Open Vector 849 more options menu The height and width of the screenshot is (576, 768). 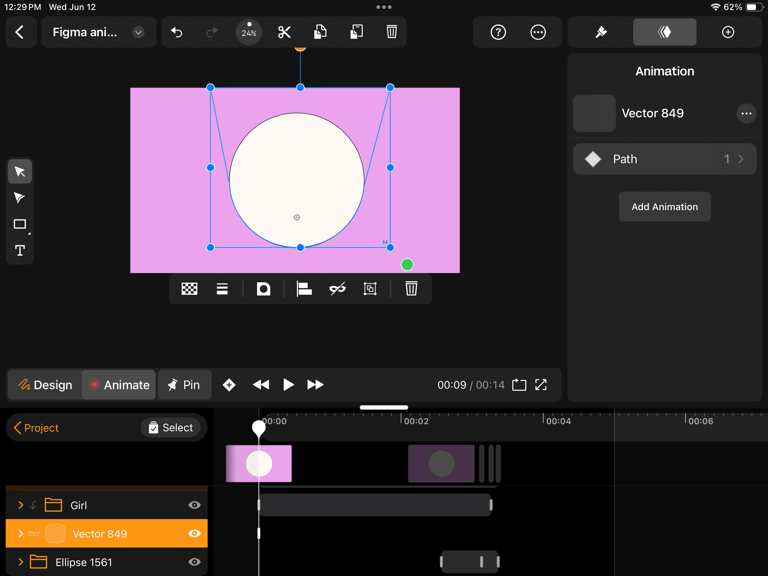pyautogui.click(x=746, y=114)
